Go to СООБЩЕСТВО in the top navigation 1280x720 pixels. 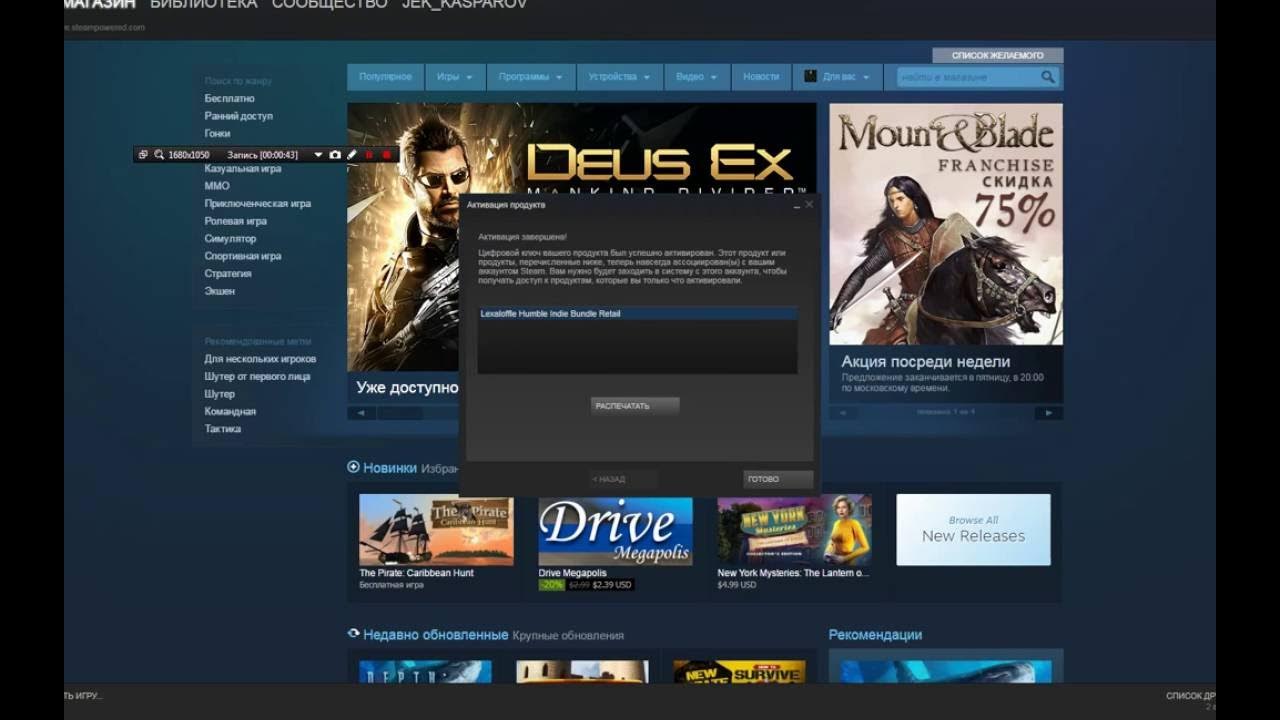329,4
